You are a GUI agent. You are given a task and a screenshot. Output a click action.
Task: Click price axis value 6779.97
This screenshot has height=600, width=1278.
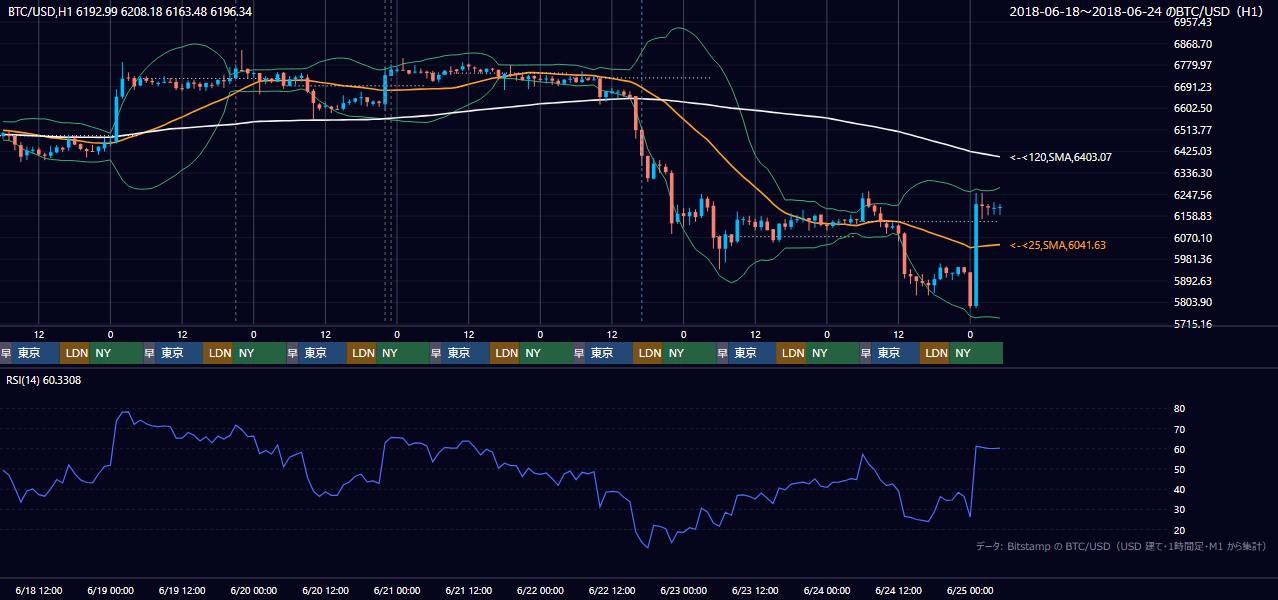(x=1193, y=65)
